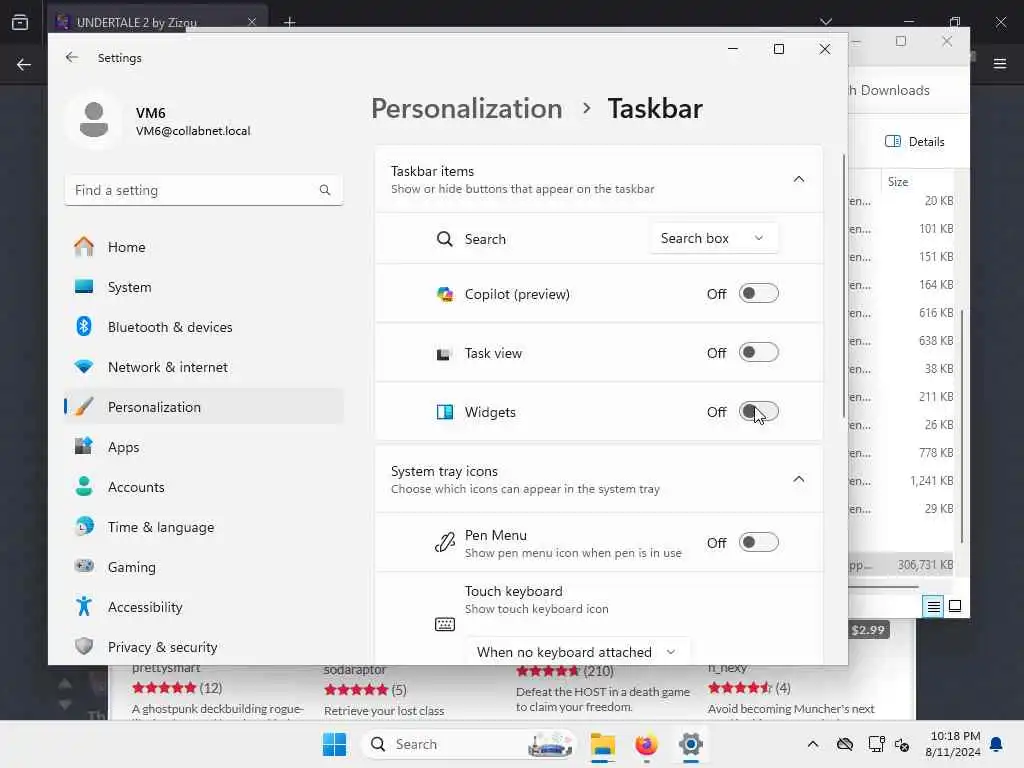1024x768 pixels.
Task: Click the Settings gear on the taskbar
Action: click(x=690, y=744)
